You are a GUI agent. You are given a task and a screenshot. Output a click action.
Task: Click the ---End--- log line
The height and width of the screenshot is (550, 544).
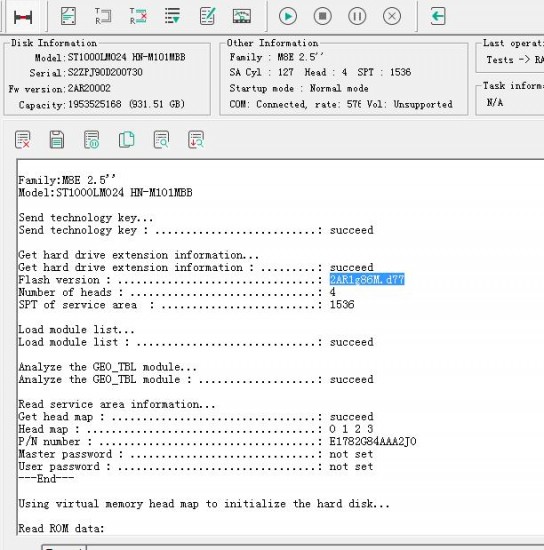tap(46, 479)
